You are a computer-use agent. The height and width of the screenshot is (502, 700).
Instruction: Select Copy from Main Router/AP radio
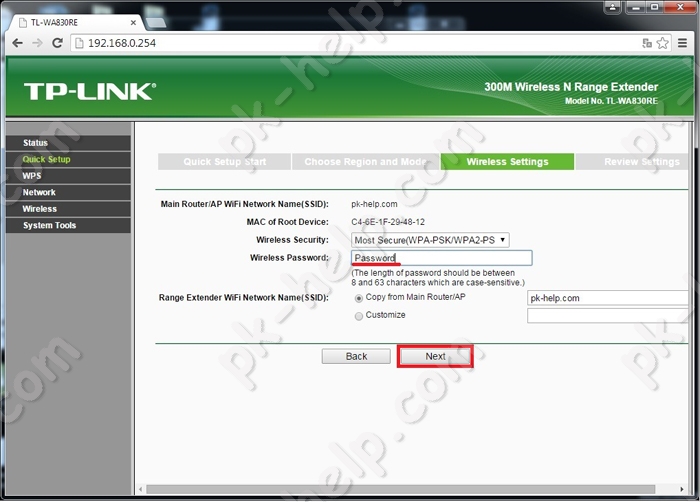(358, 298)
